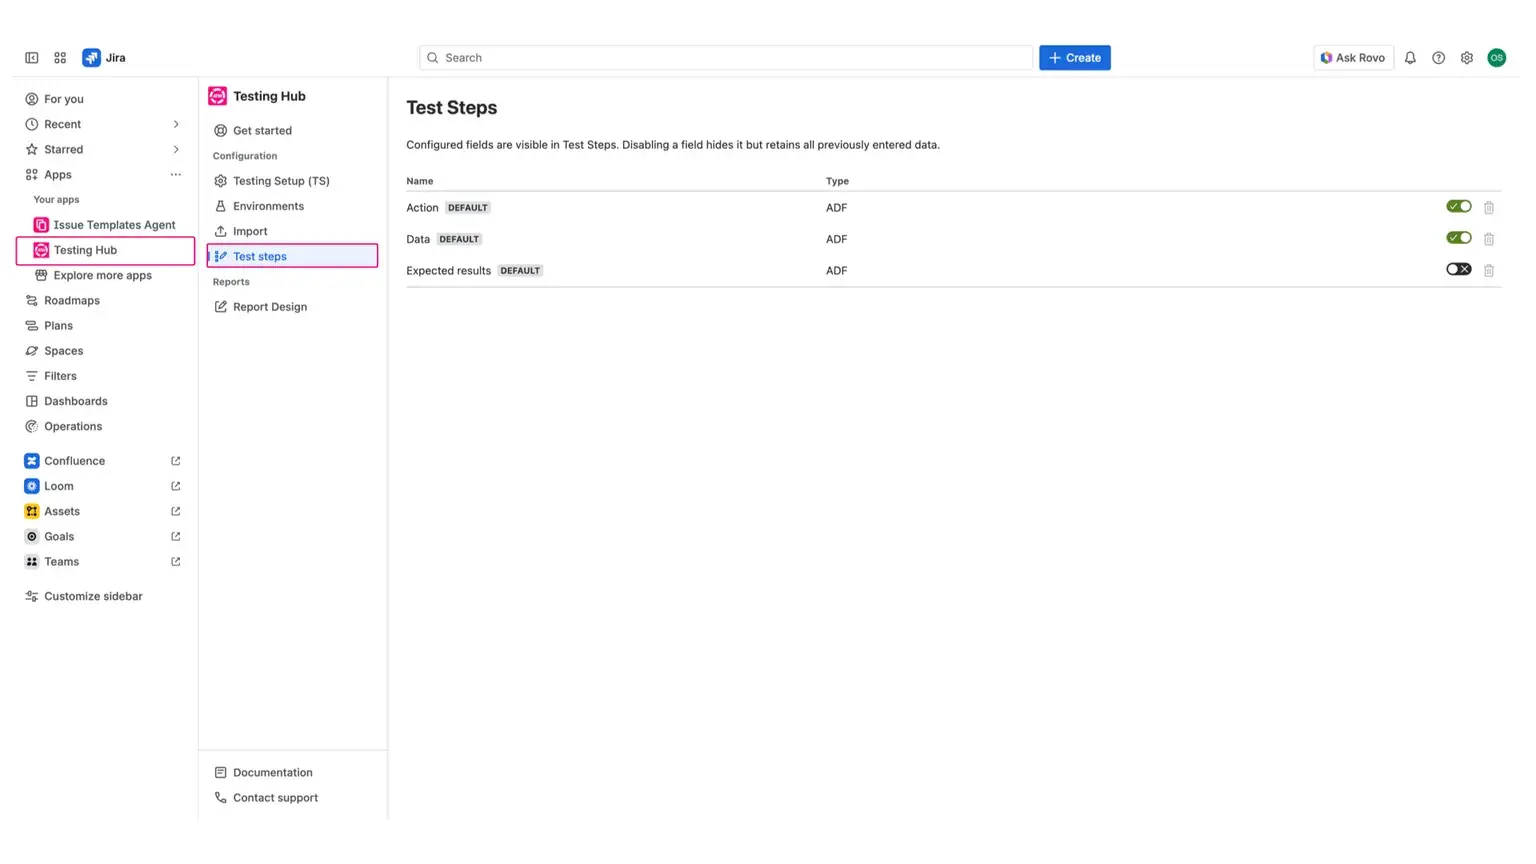
Task: Collapse the navigation sidebar panel icon
Action: pyautogui.click(x=31, y=57)
